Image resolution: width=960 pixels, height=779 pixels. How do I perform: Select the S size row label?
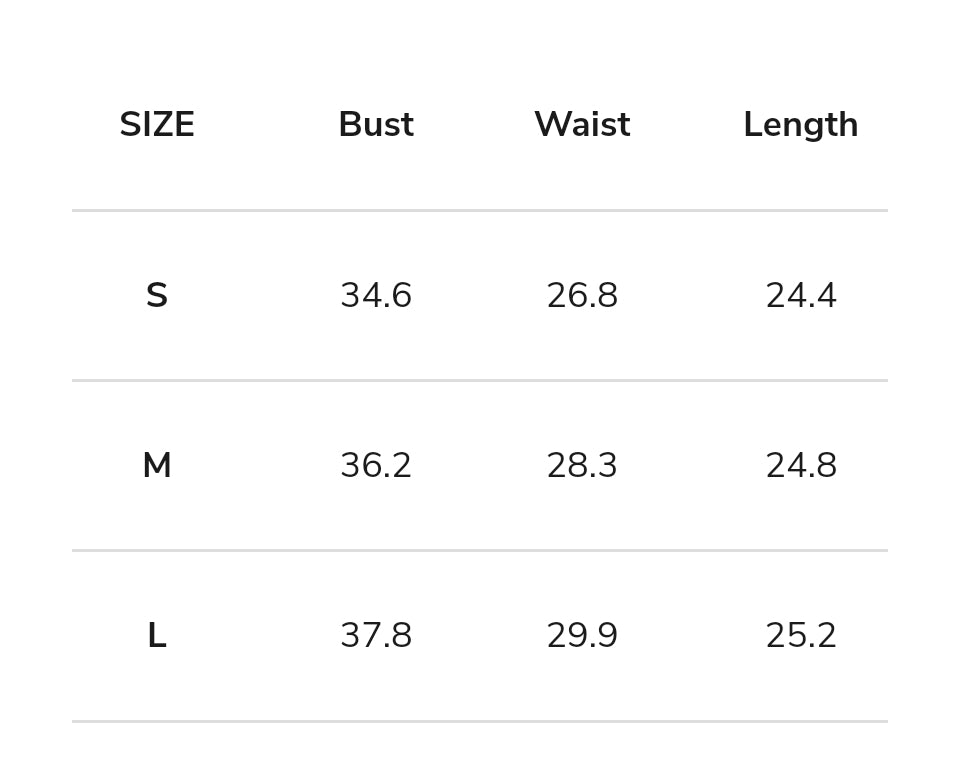(157, 296)
